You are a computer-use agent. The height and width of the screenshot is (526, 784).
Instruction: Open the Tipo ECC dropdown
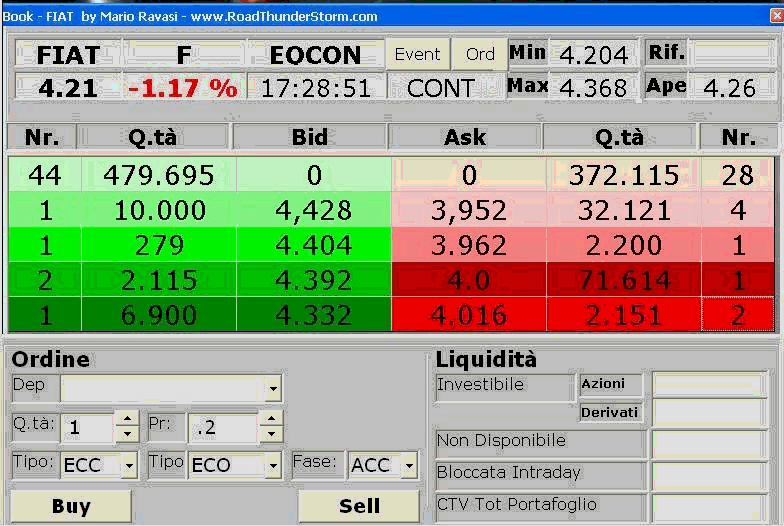129,466
